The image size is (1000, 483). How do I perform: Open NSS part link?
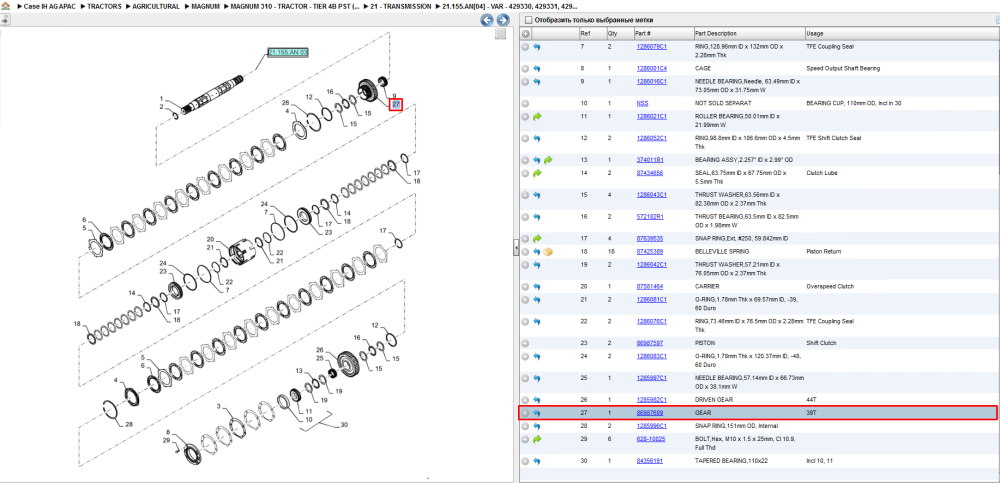(x=642, y=103)
